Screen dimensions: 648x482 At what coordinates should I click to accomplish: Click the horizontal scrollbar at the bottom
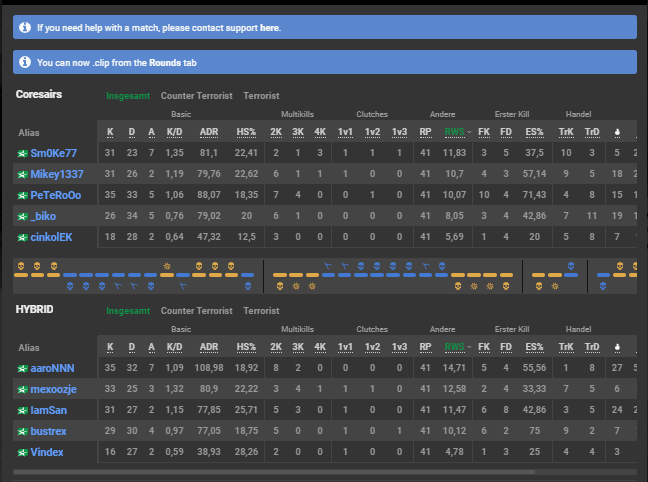pyautogui.click(x=274, y=472)
